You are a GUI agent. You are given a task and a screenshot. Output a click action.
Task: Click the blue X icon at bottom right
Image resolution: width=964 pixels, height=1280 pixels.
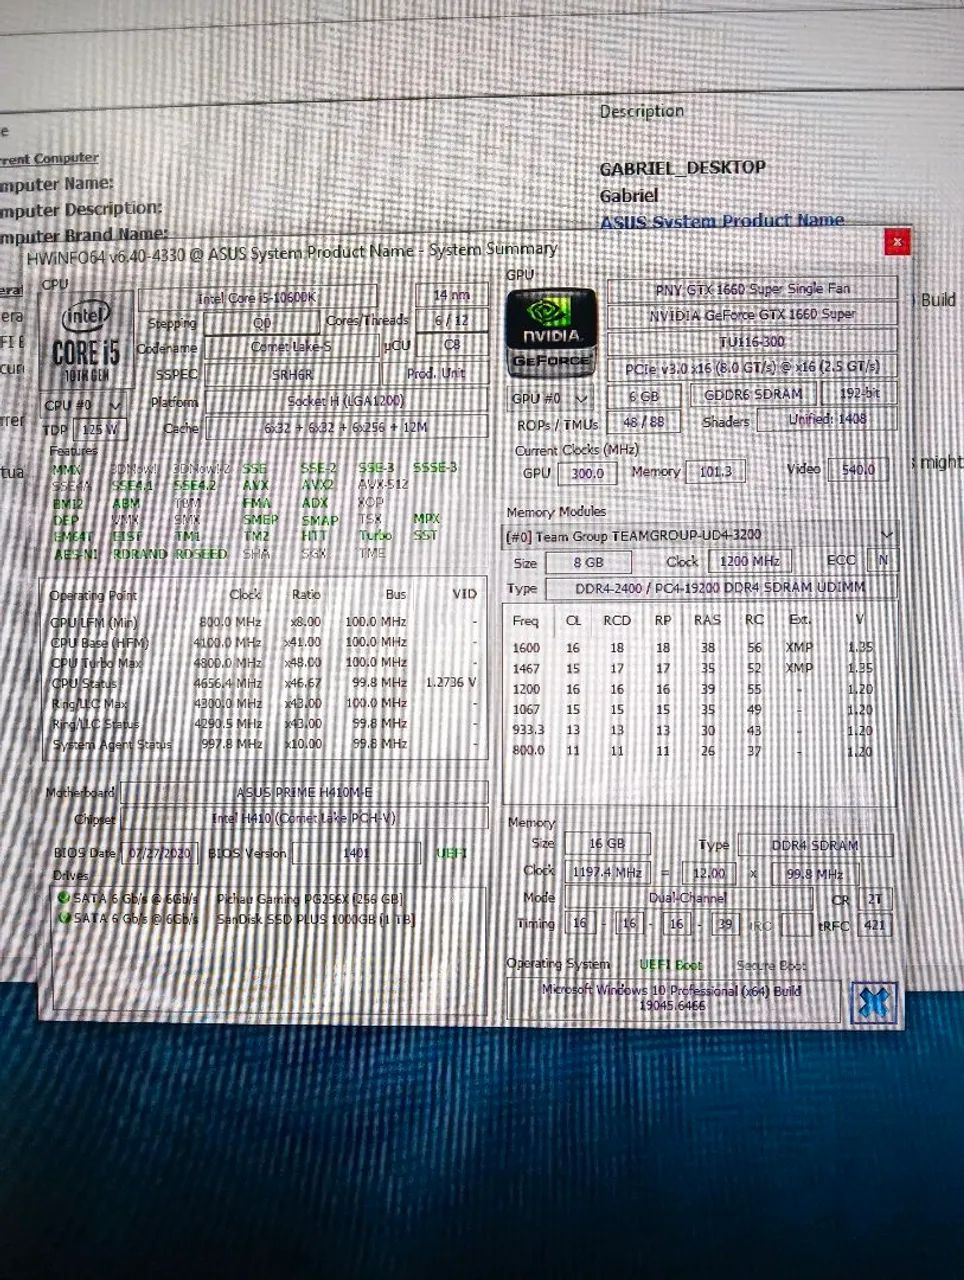[x=872, y=1002]
